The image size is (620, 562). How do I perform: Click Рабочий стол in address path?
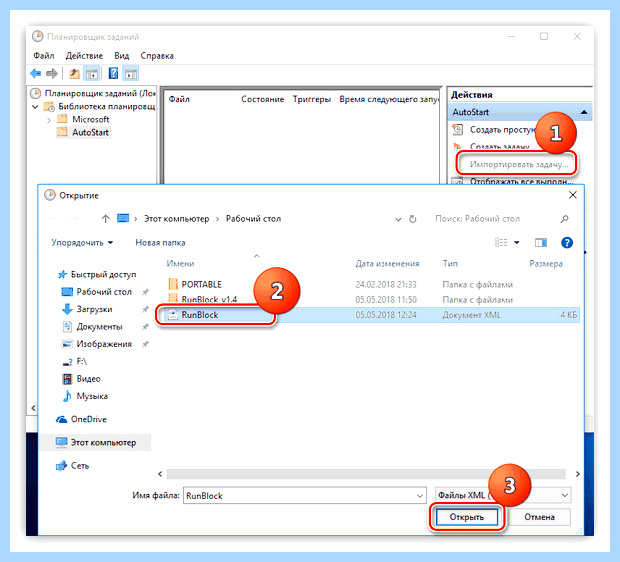[253, 219]
